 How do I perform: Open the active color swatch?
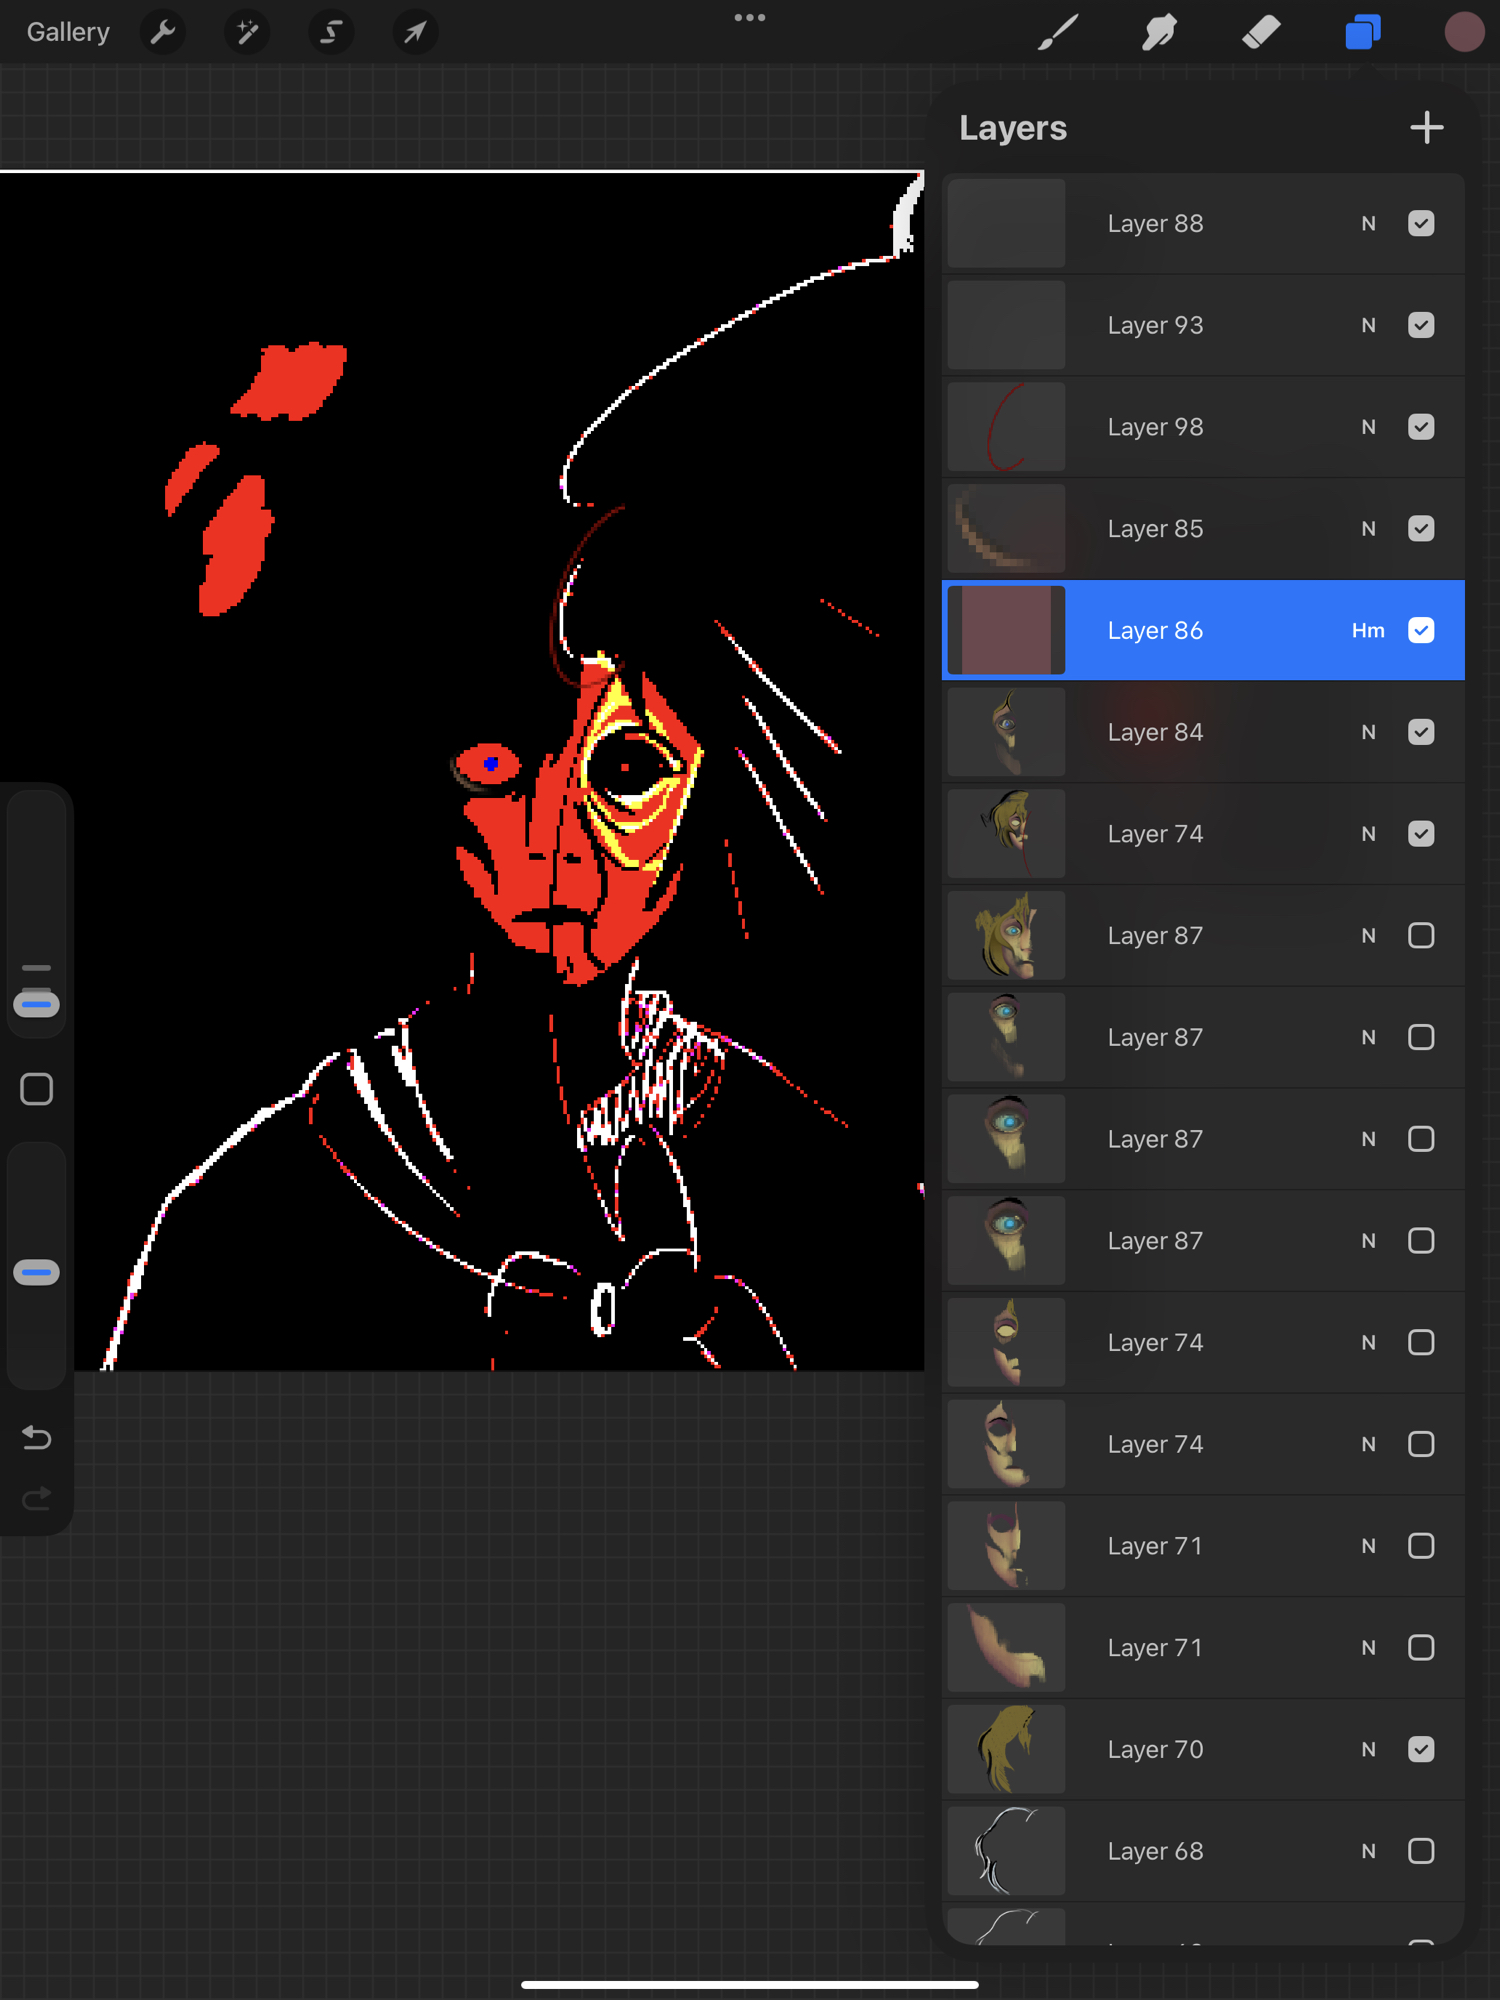point(1464,32)
